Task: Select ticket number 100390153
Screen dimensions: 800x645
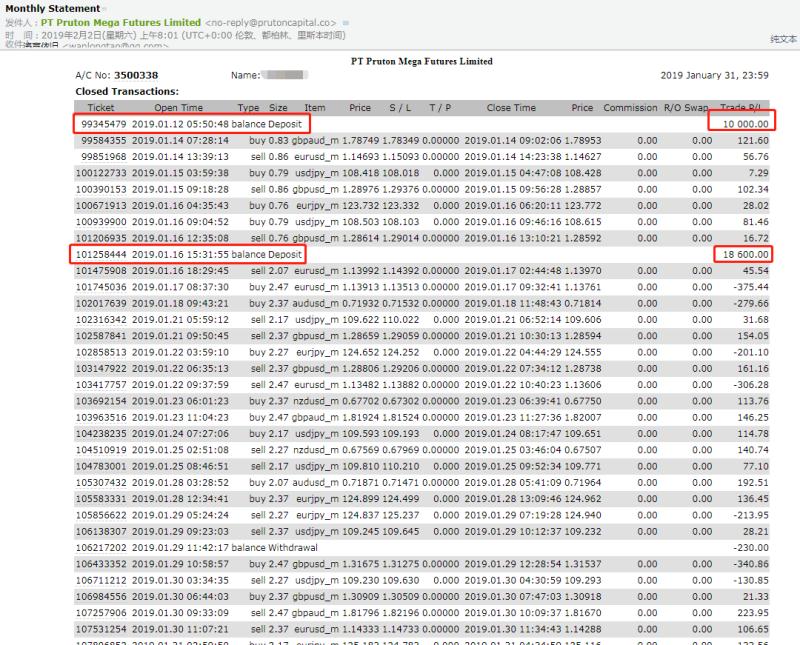Action: point(101,189)
